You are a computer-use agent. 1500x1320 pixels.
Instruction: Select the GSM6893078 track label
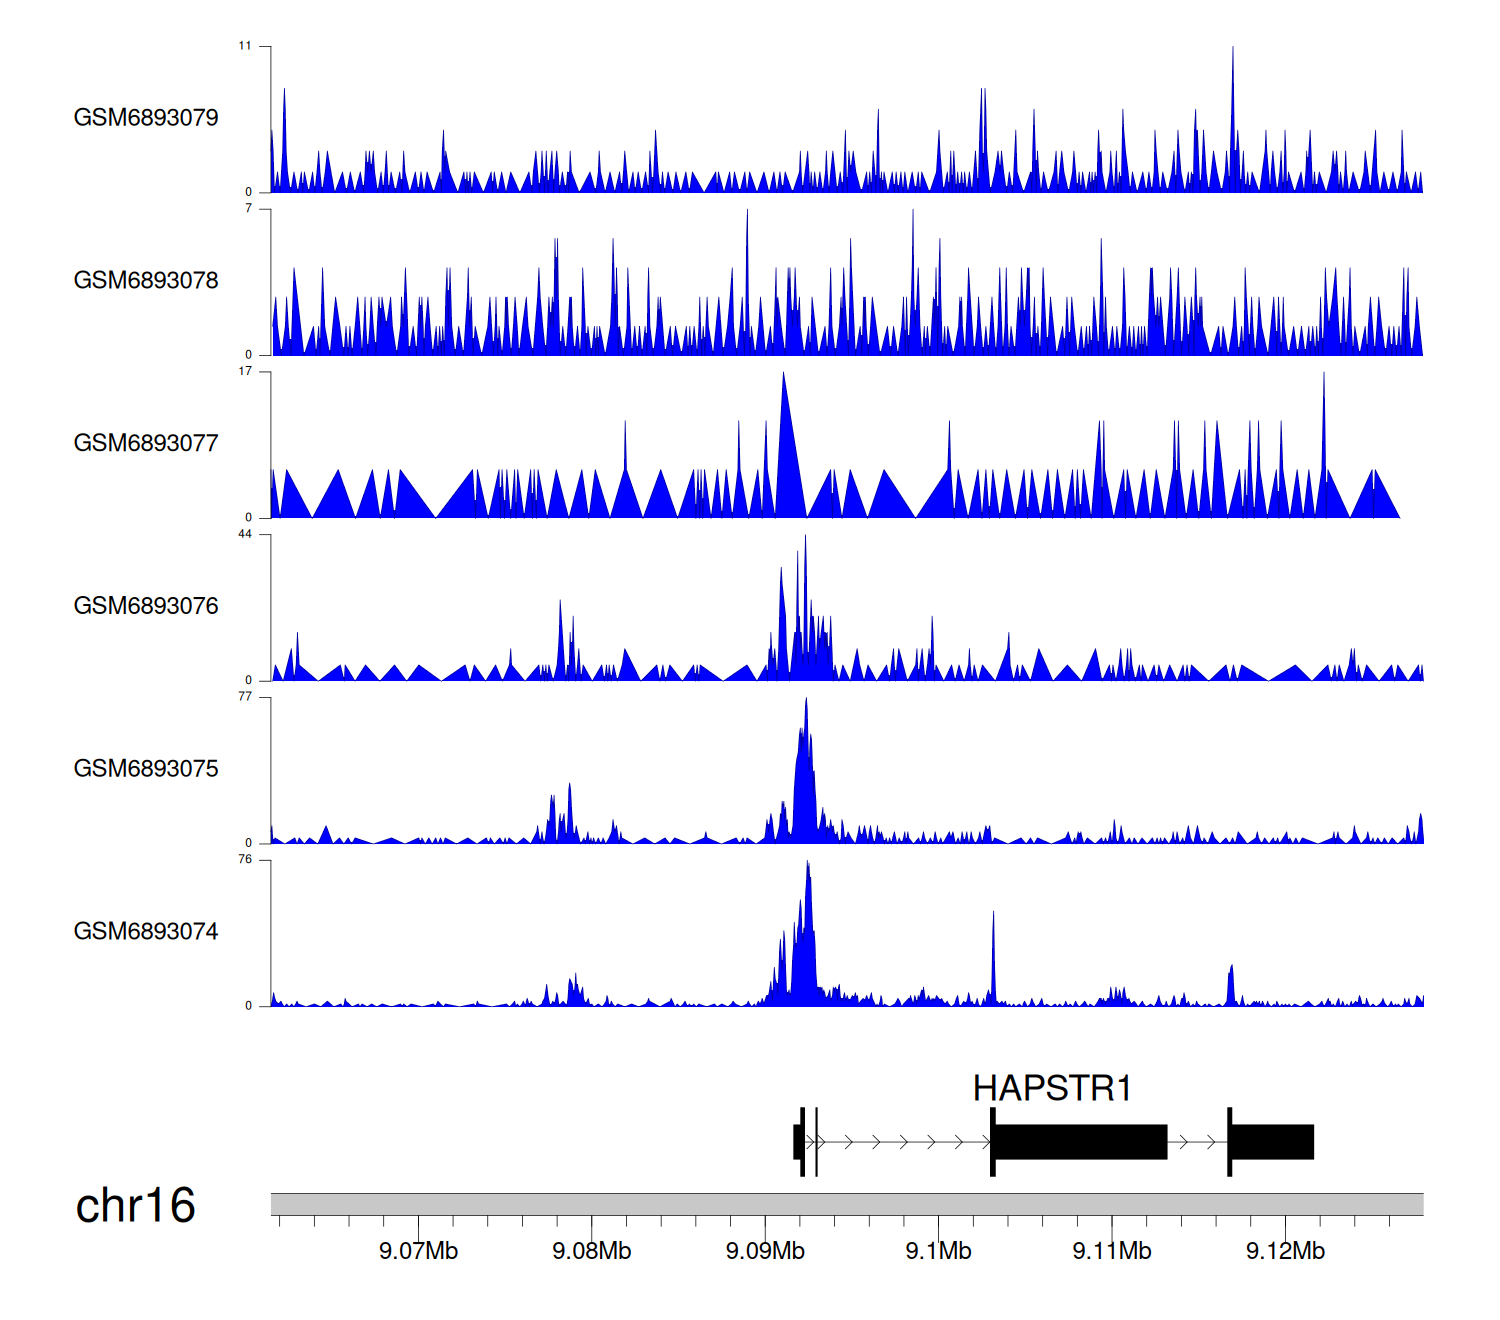click(x=146, y=281)
